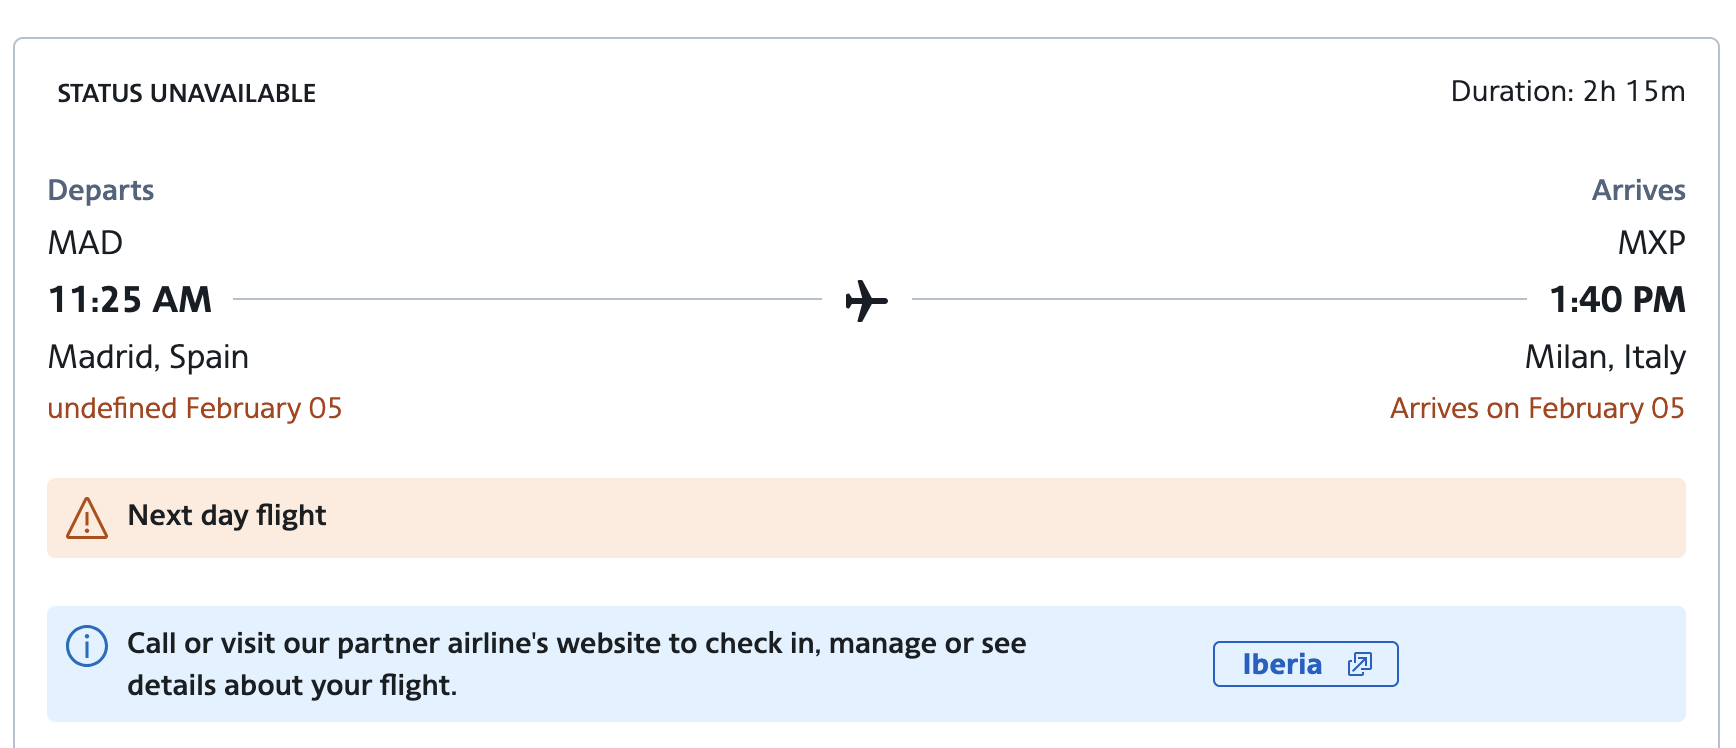Click the Arrives heading

pyautogui.click(x=1638, y=190)
